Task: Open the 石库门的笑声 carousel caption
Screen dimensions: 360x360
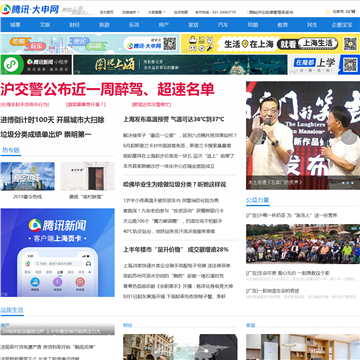Action: point(276,183)
